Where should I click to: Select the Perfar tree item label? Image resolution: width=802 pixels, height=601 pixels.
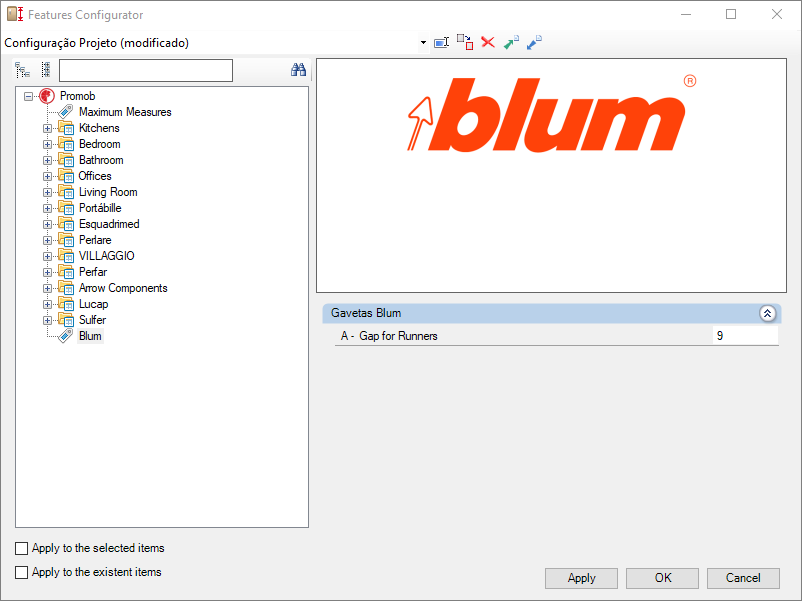click(93, 272)
